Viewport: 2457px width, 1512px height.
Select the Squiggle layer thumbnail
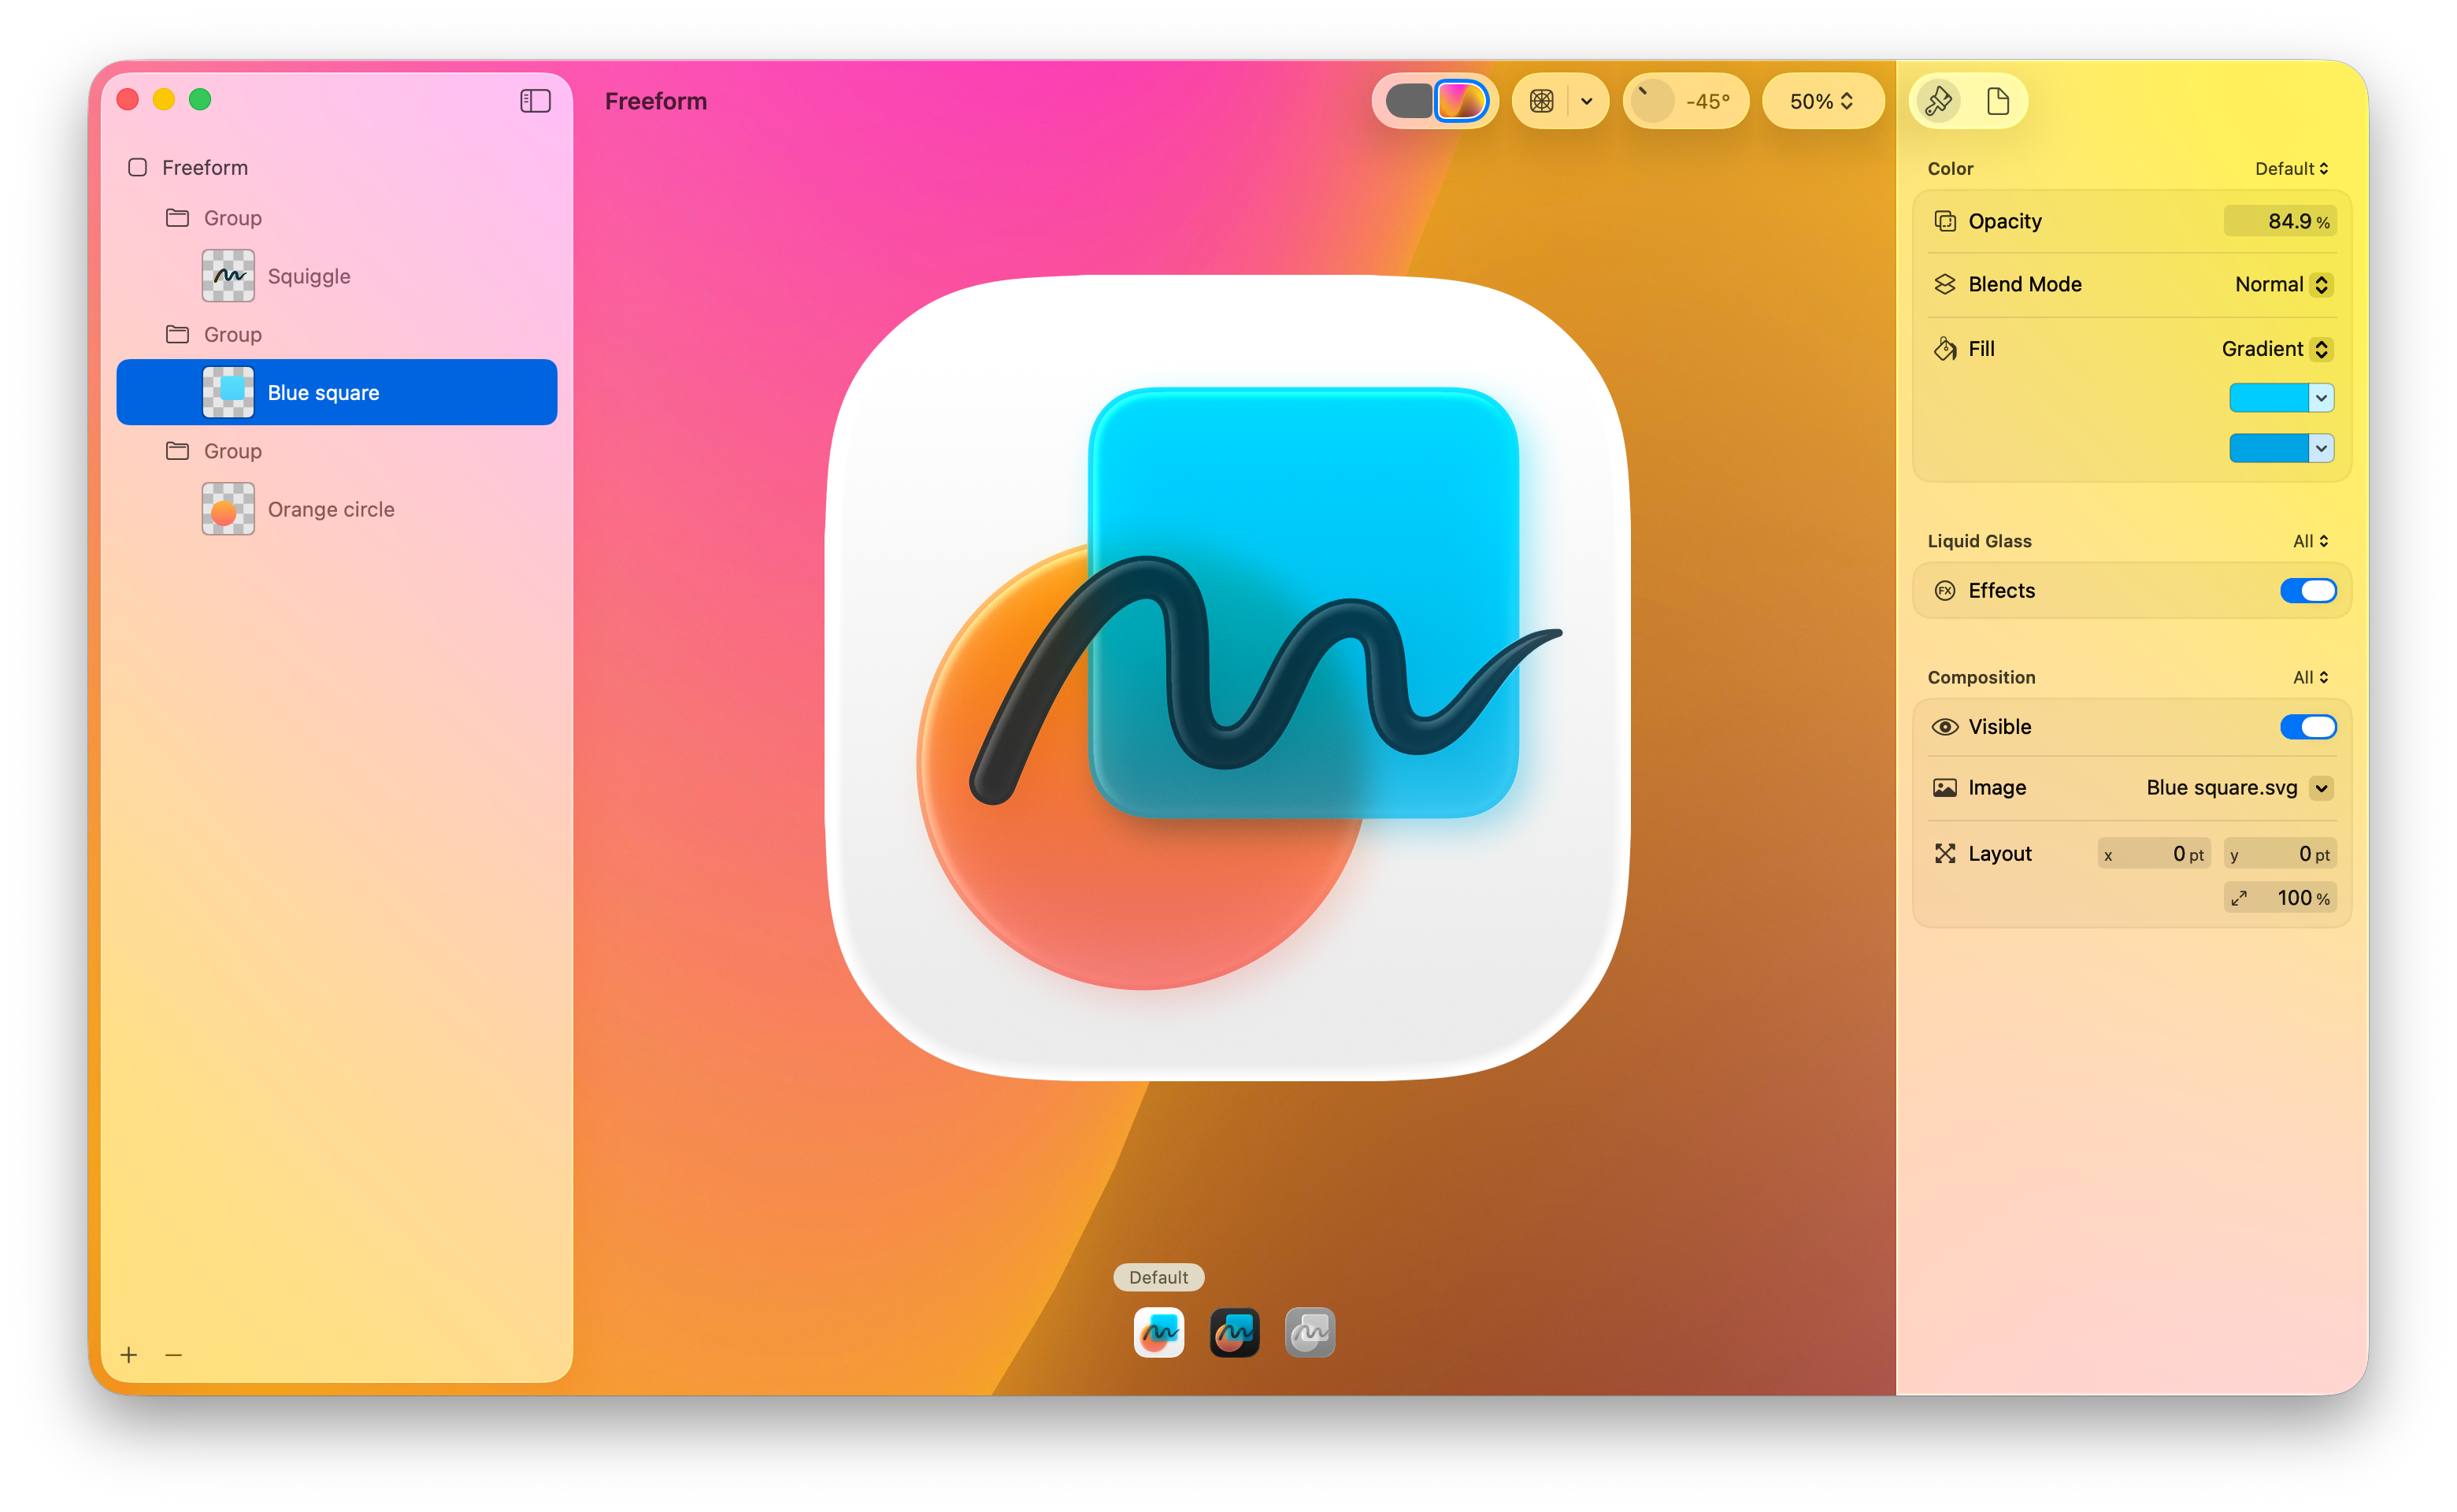(x=228, y=275)
